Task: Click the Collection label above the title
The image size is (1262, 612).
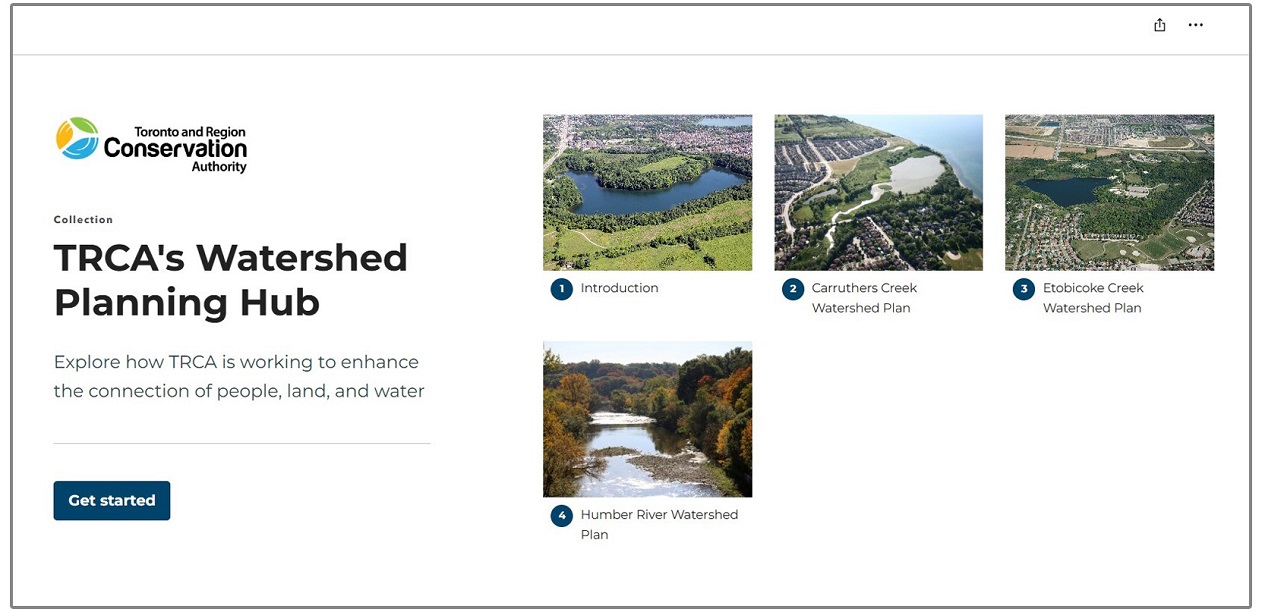Action: [x=83, y=219]
